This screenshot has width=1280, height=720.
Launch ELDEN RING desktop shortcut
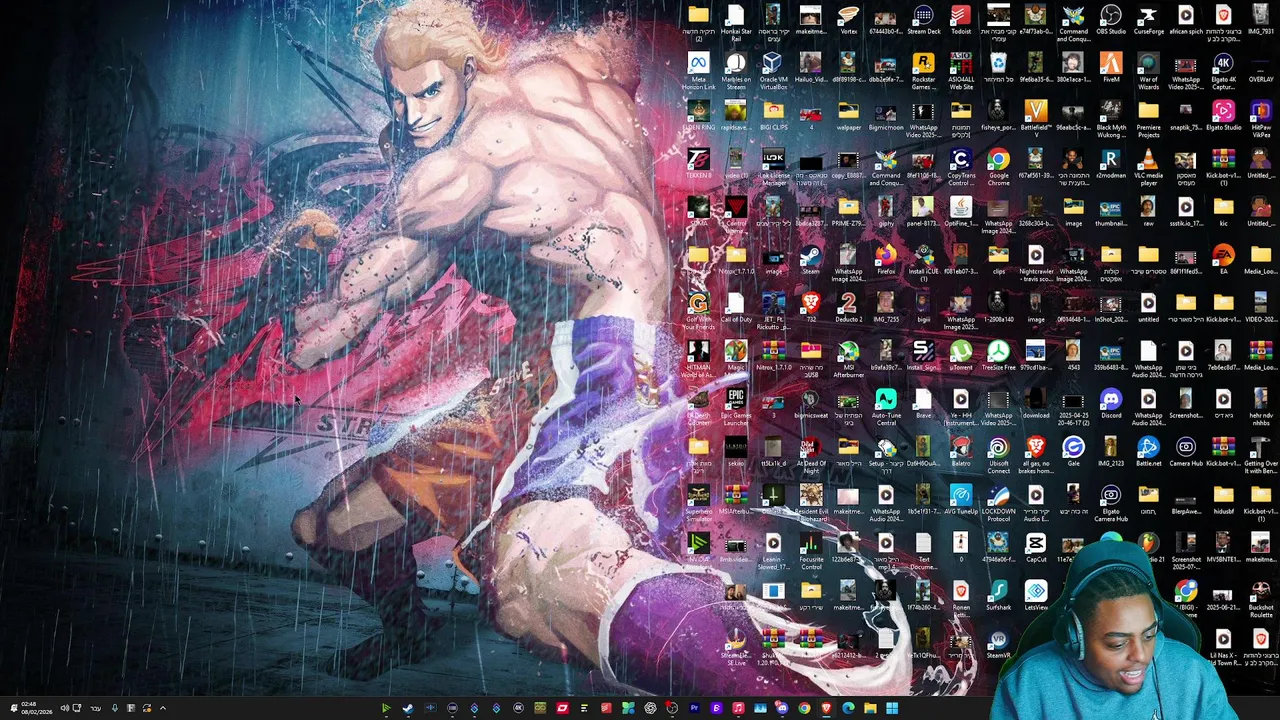[698, 116]
